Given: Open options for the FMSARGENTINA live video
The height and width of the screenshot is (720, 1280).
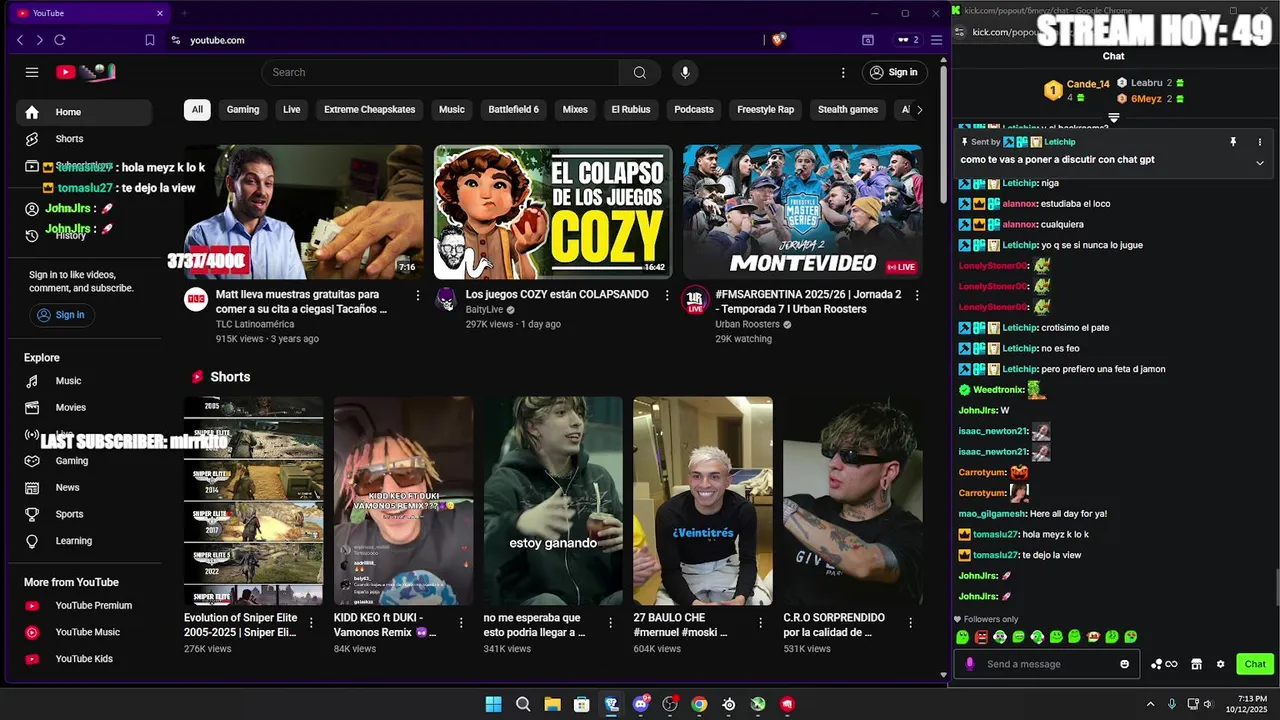Looking at the screenshot, I should coord(917,295).
